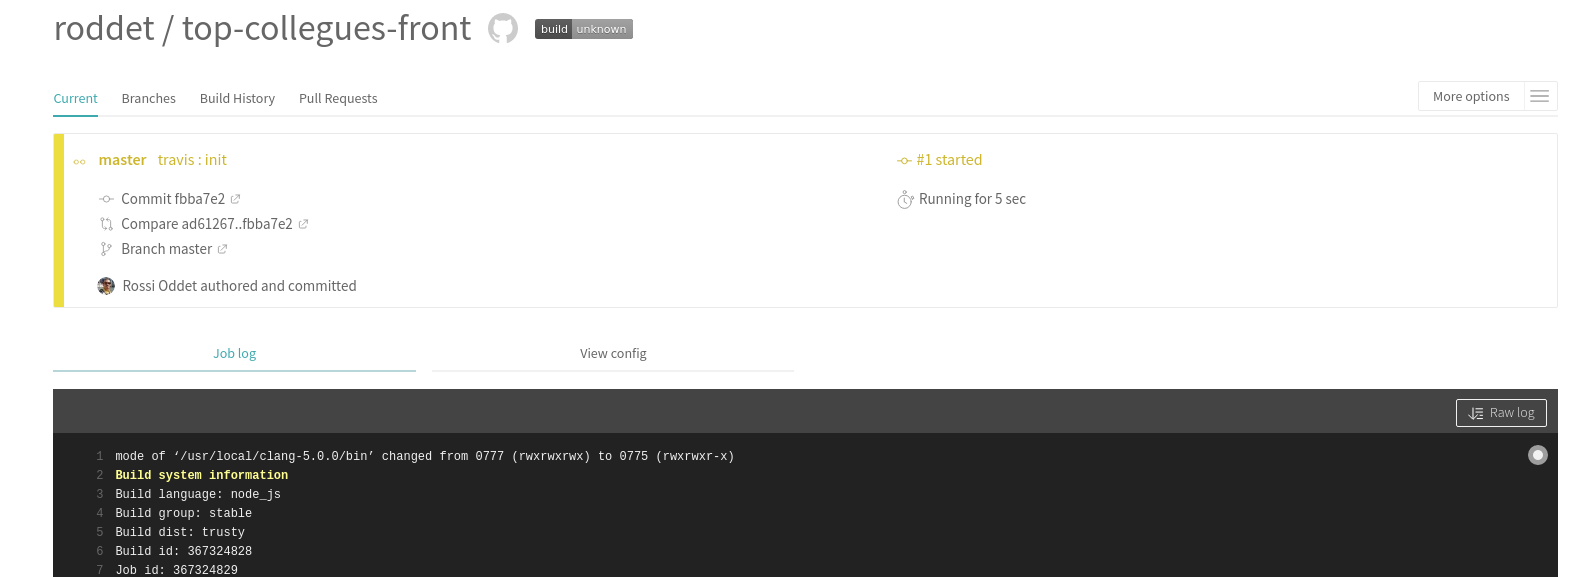Click the build unknown status badge
The height and width of the screenshot is (577, 1569).
pos(583,29)
